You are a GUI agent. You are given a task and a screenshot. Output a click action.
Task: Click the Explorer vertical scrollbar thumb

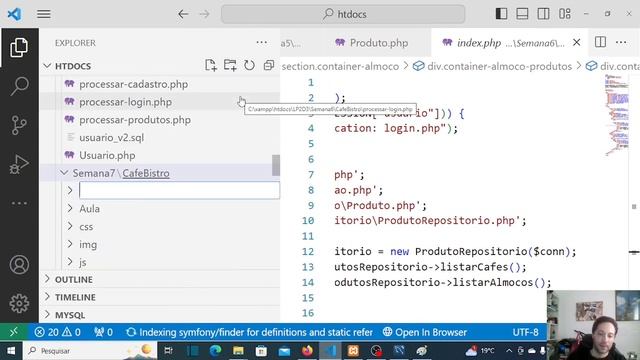tap(276, 165)
